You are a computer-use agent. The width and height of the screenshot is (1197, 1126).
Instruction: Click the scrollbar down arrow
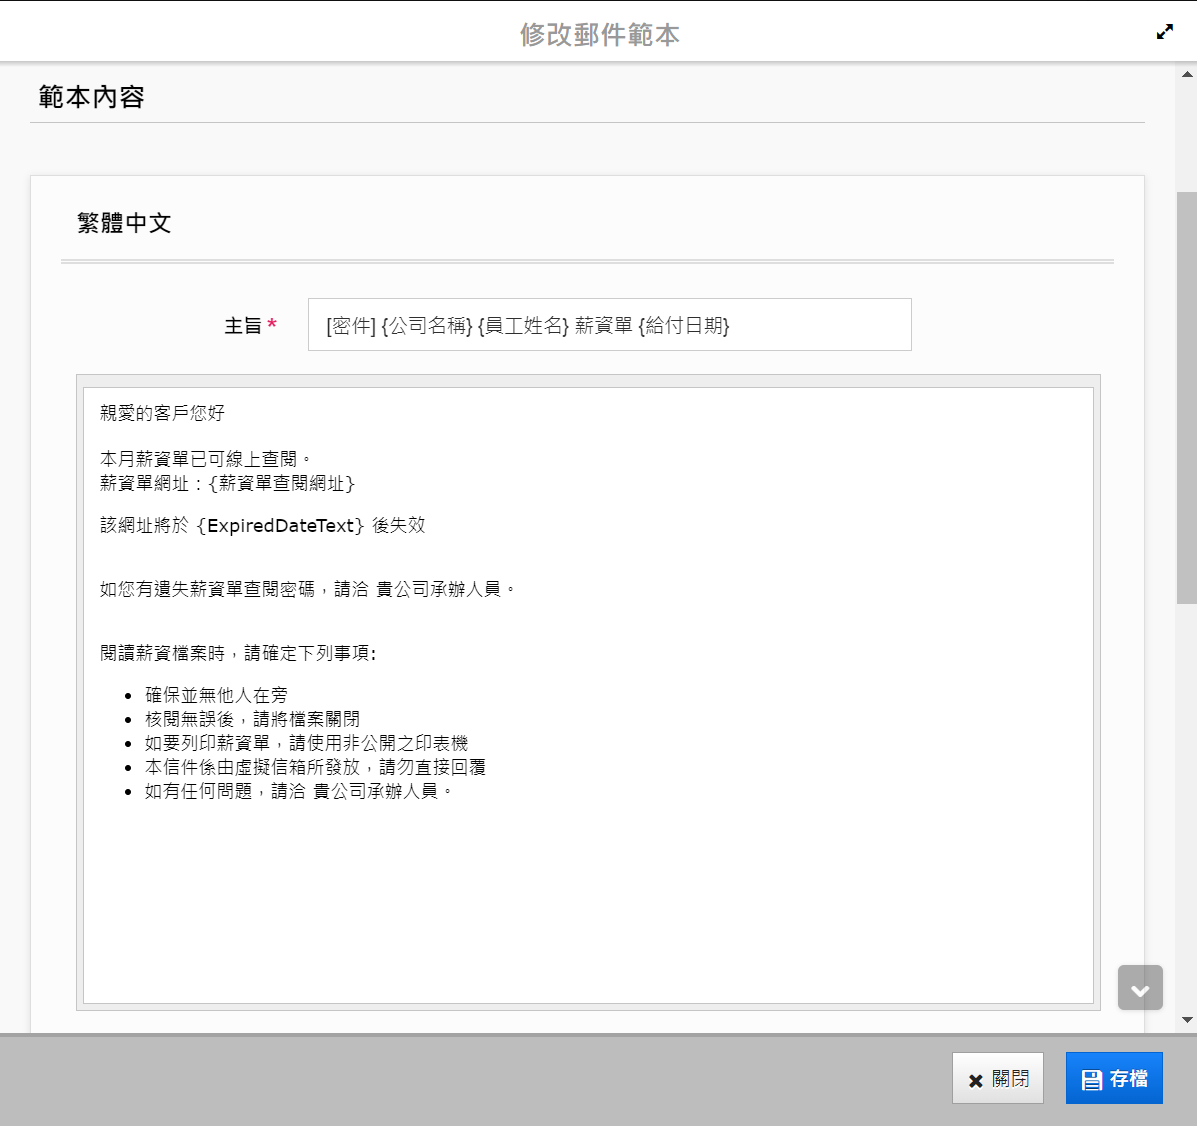click(1187, 1020)
